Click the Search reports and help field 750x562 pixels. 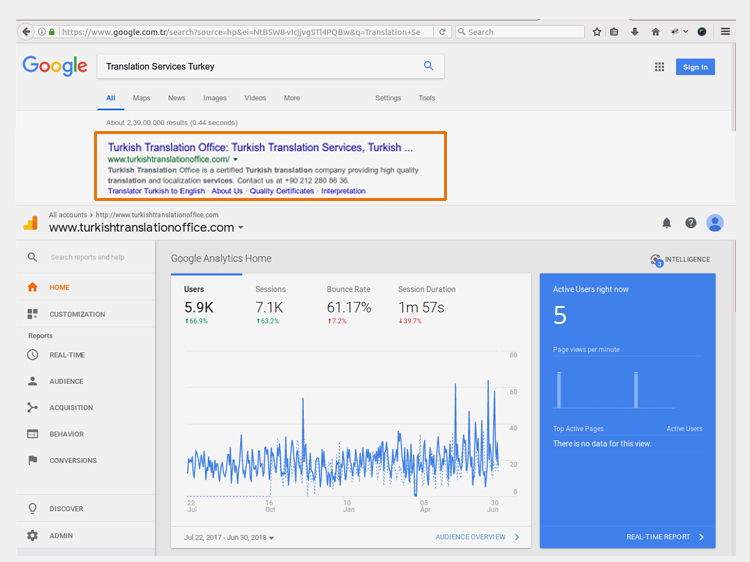tap(87, 257)
